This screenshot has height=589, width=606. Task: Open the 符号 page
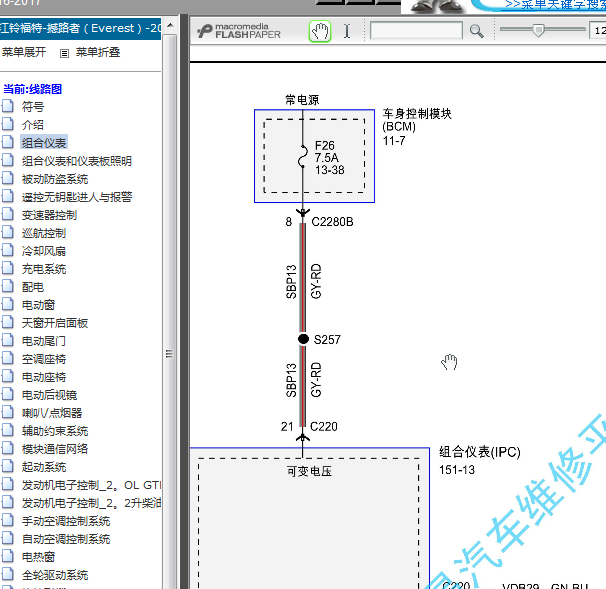[32, 107]
